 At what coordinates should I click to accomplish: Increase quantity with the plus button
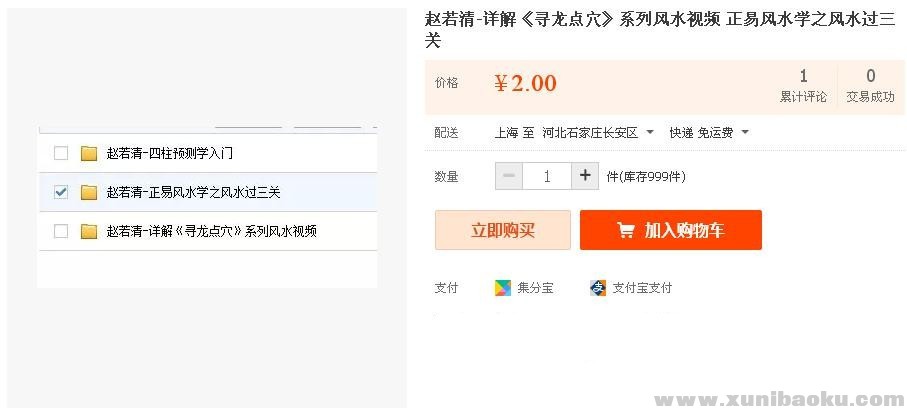586,176
